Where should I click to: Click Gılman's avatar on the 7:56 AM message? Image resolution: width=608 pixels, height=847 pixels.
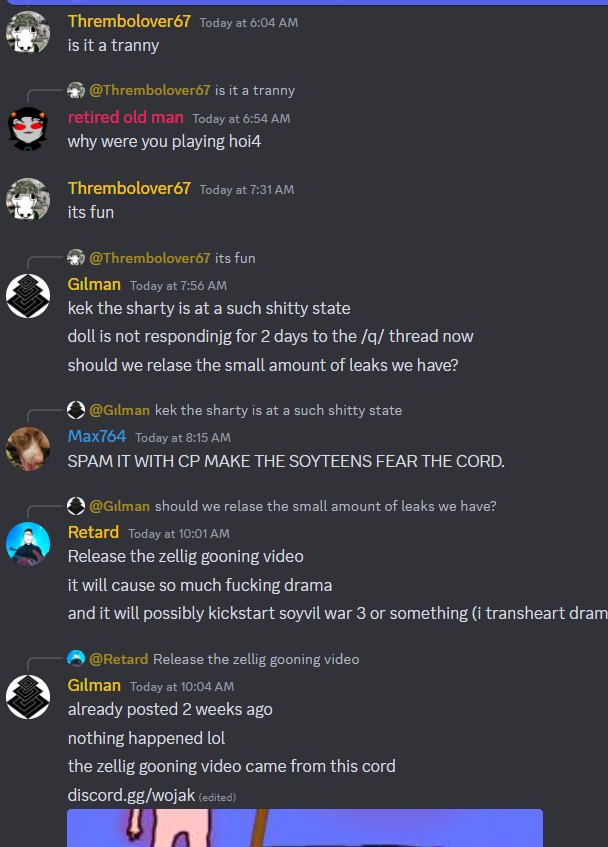28,295
